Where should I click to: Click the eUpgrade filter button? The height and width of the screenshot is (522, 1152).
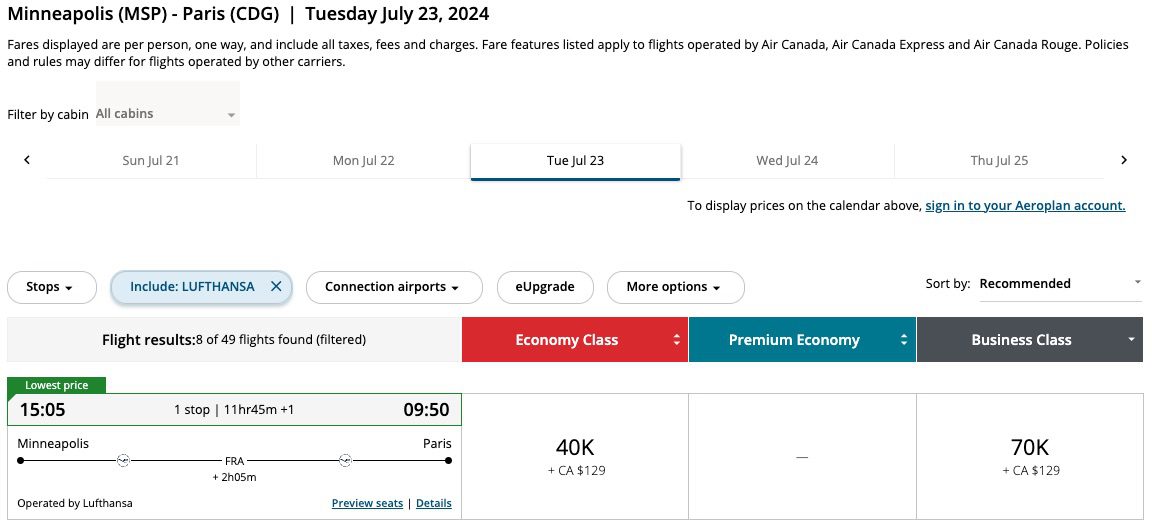tap(545, 287)
